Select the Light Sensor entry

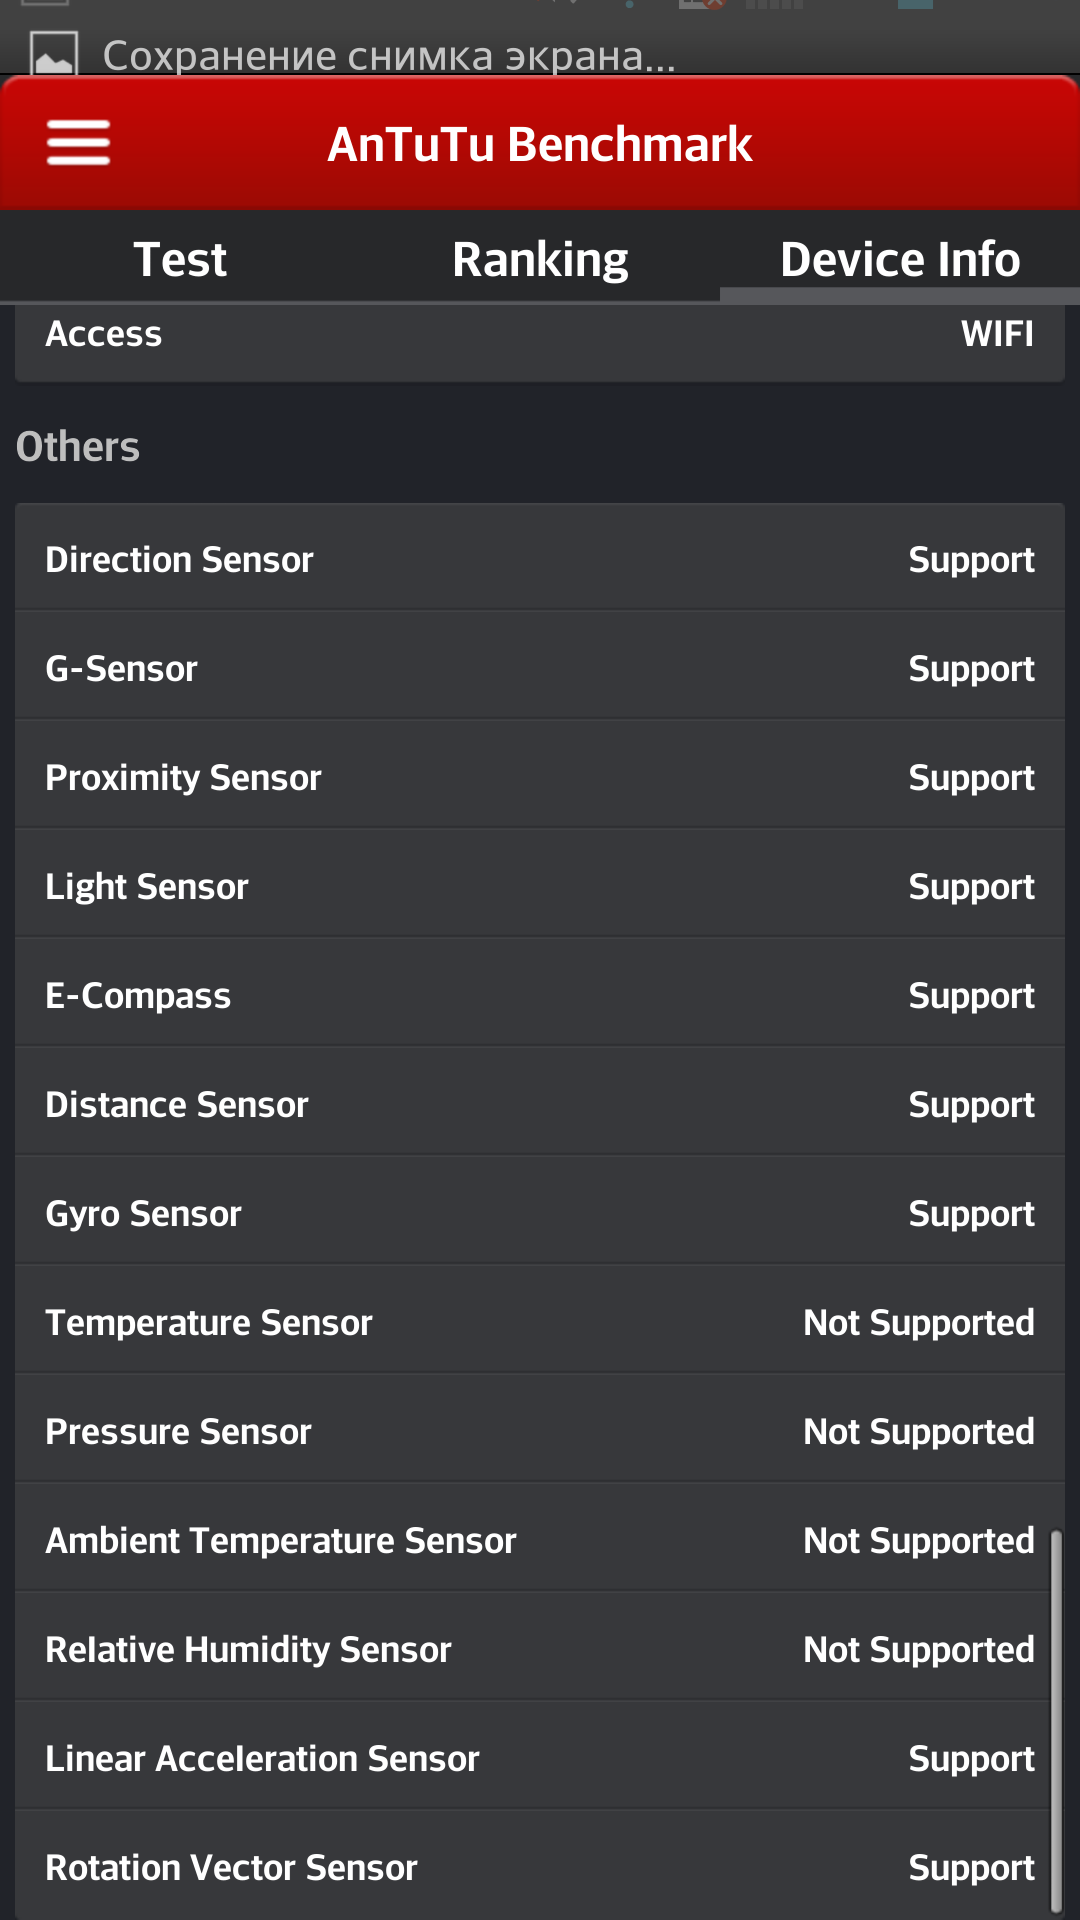tap(540, 885)
